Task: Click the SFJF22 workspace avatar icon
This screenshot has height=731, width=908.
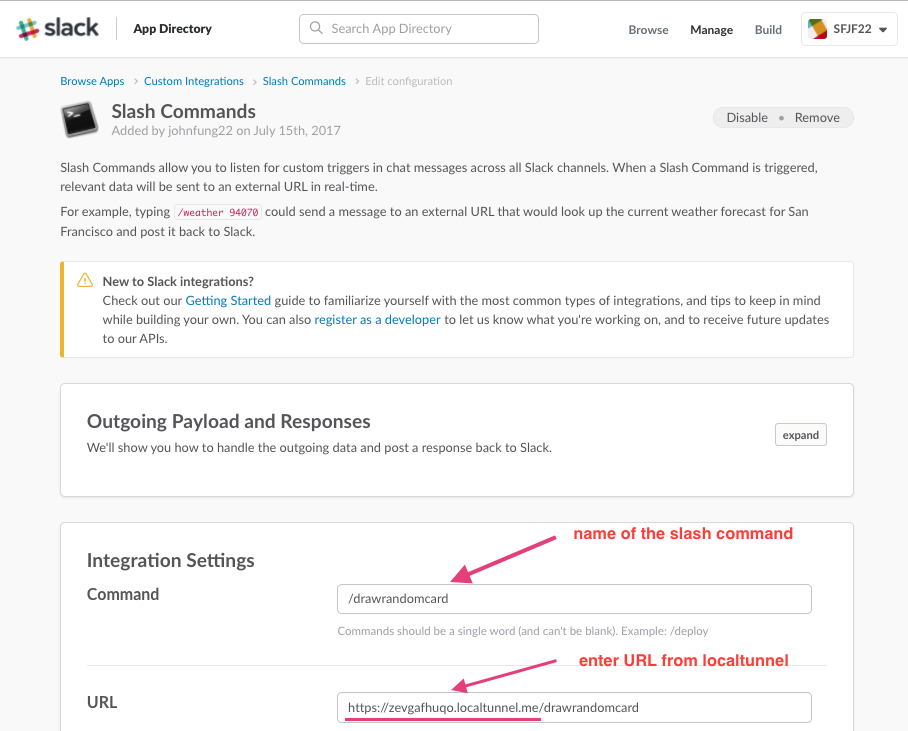Action: click(x=817, y=29)
